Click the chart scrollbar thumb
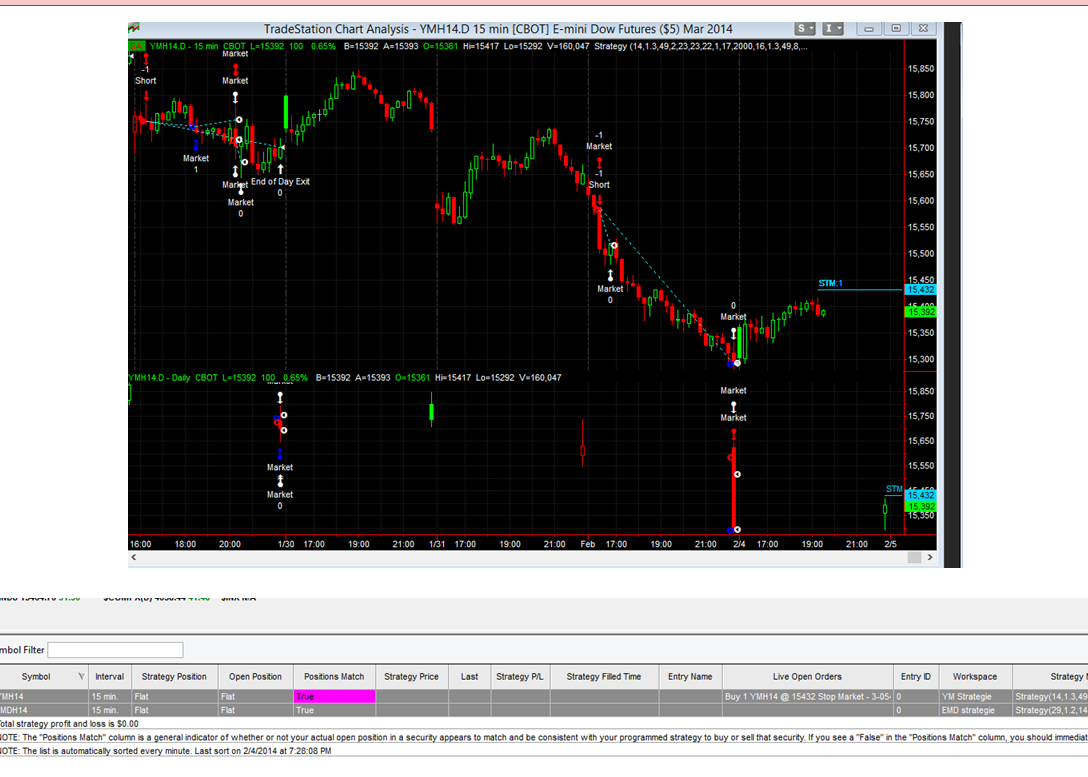 pyautogui.click(x=915, y=557)
